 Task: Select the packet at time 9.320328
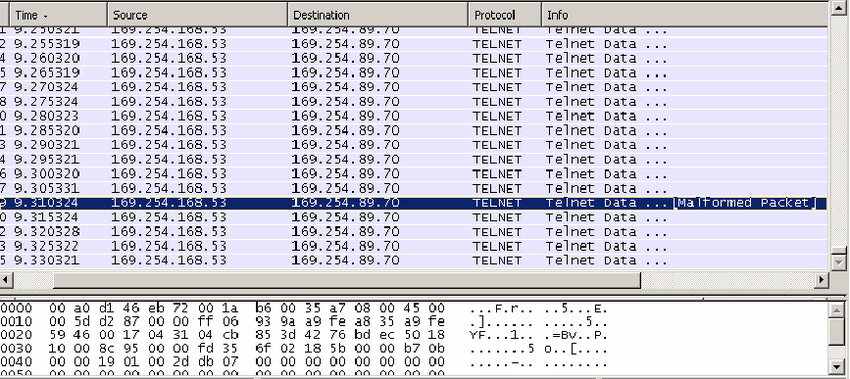[x=414, y=232]
